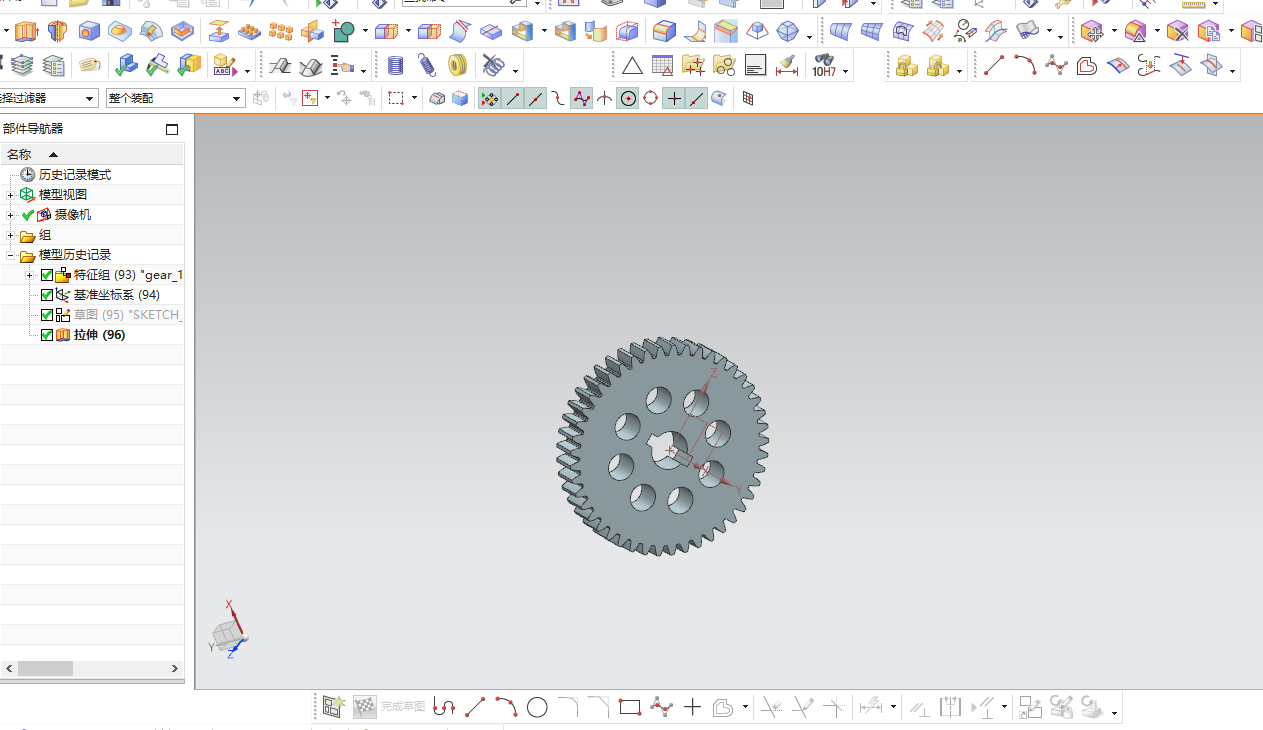This screenshot has height=730, width=1263.
Task: Click the 名称 column header
Action: 19,154
